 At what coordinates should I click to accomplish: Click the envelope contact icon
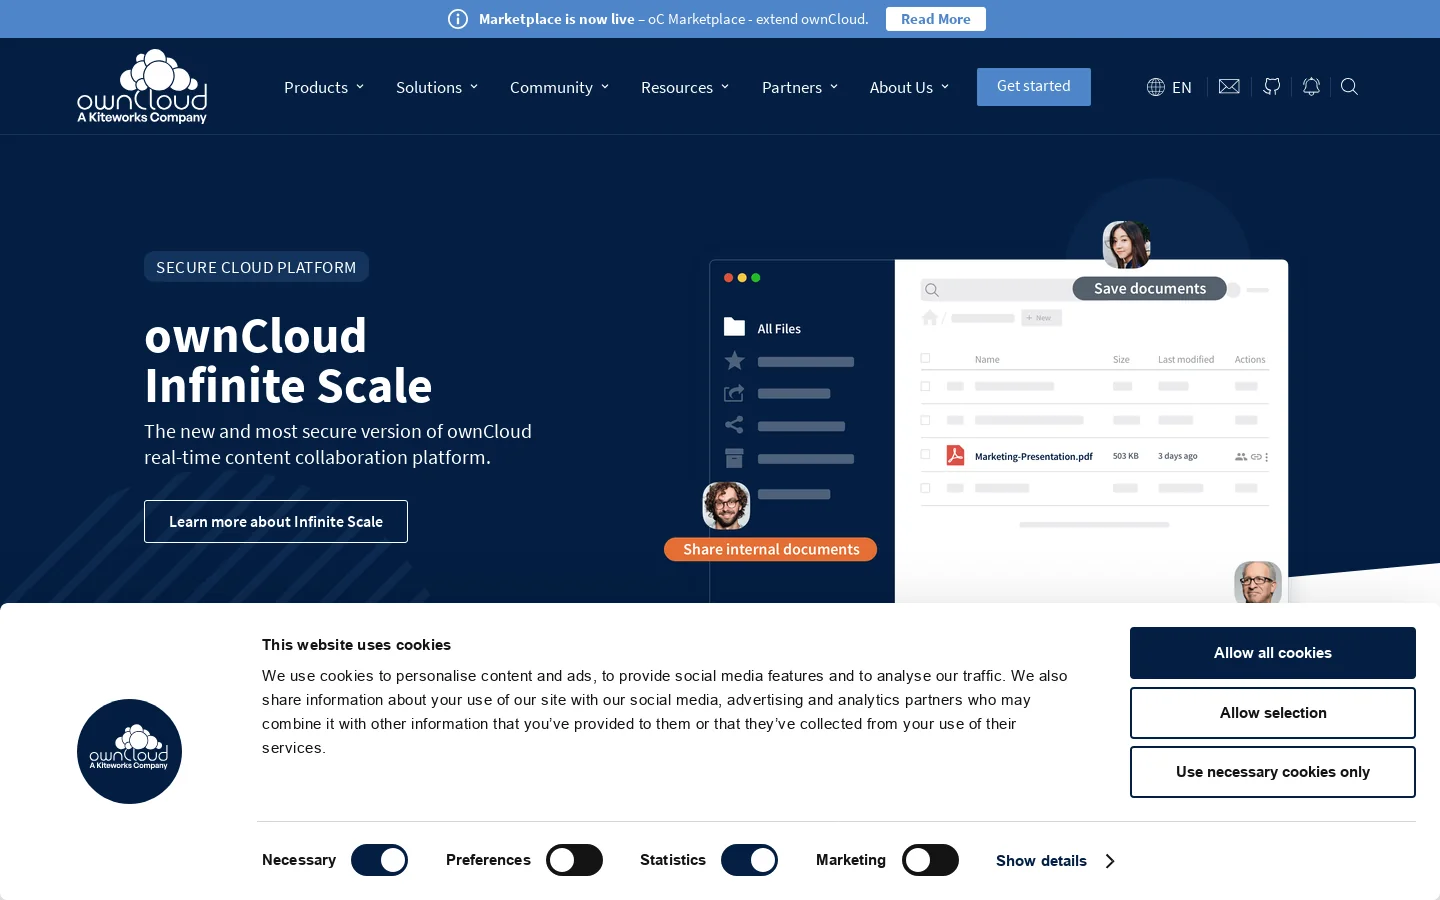[1229, 87]
